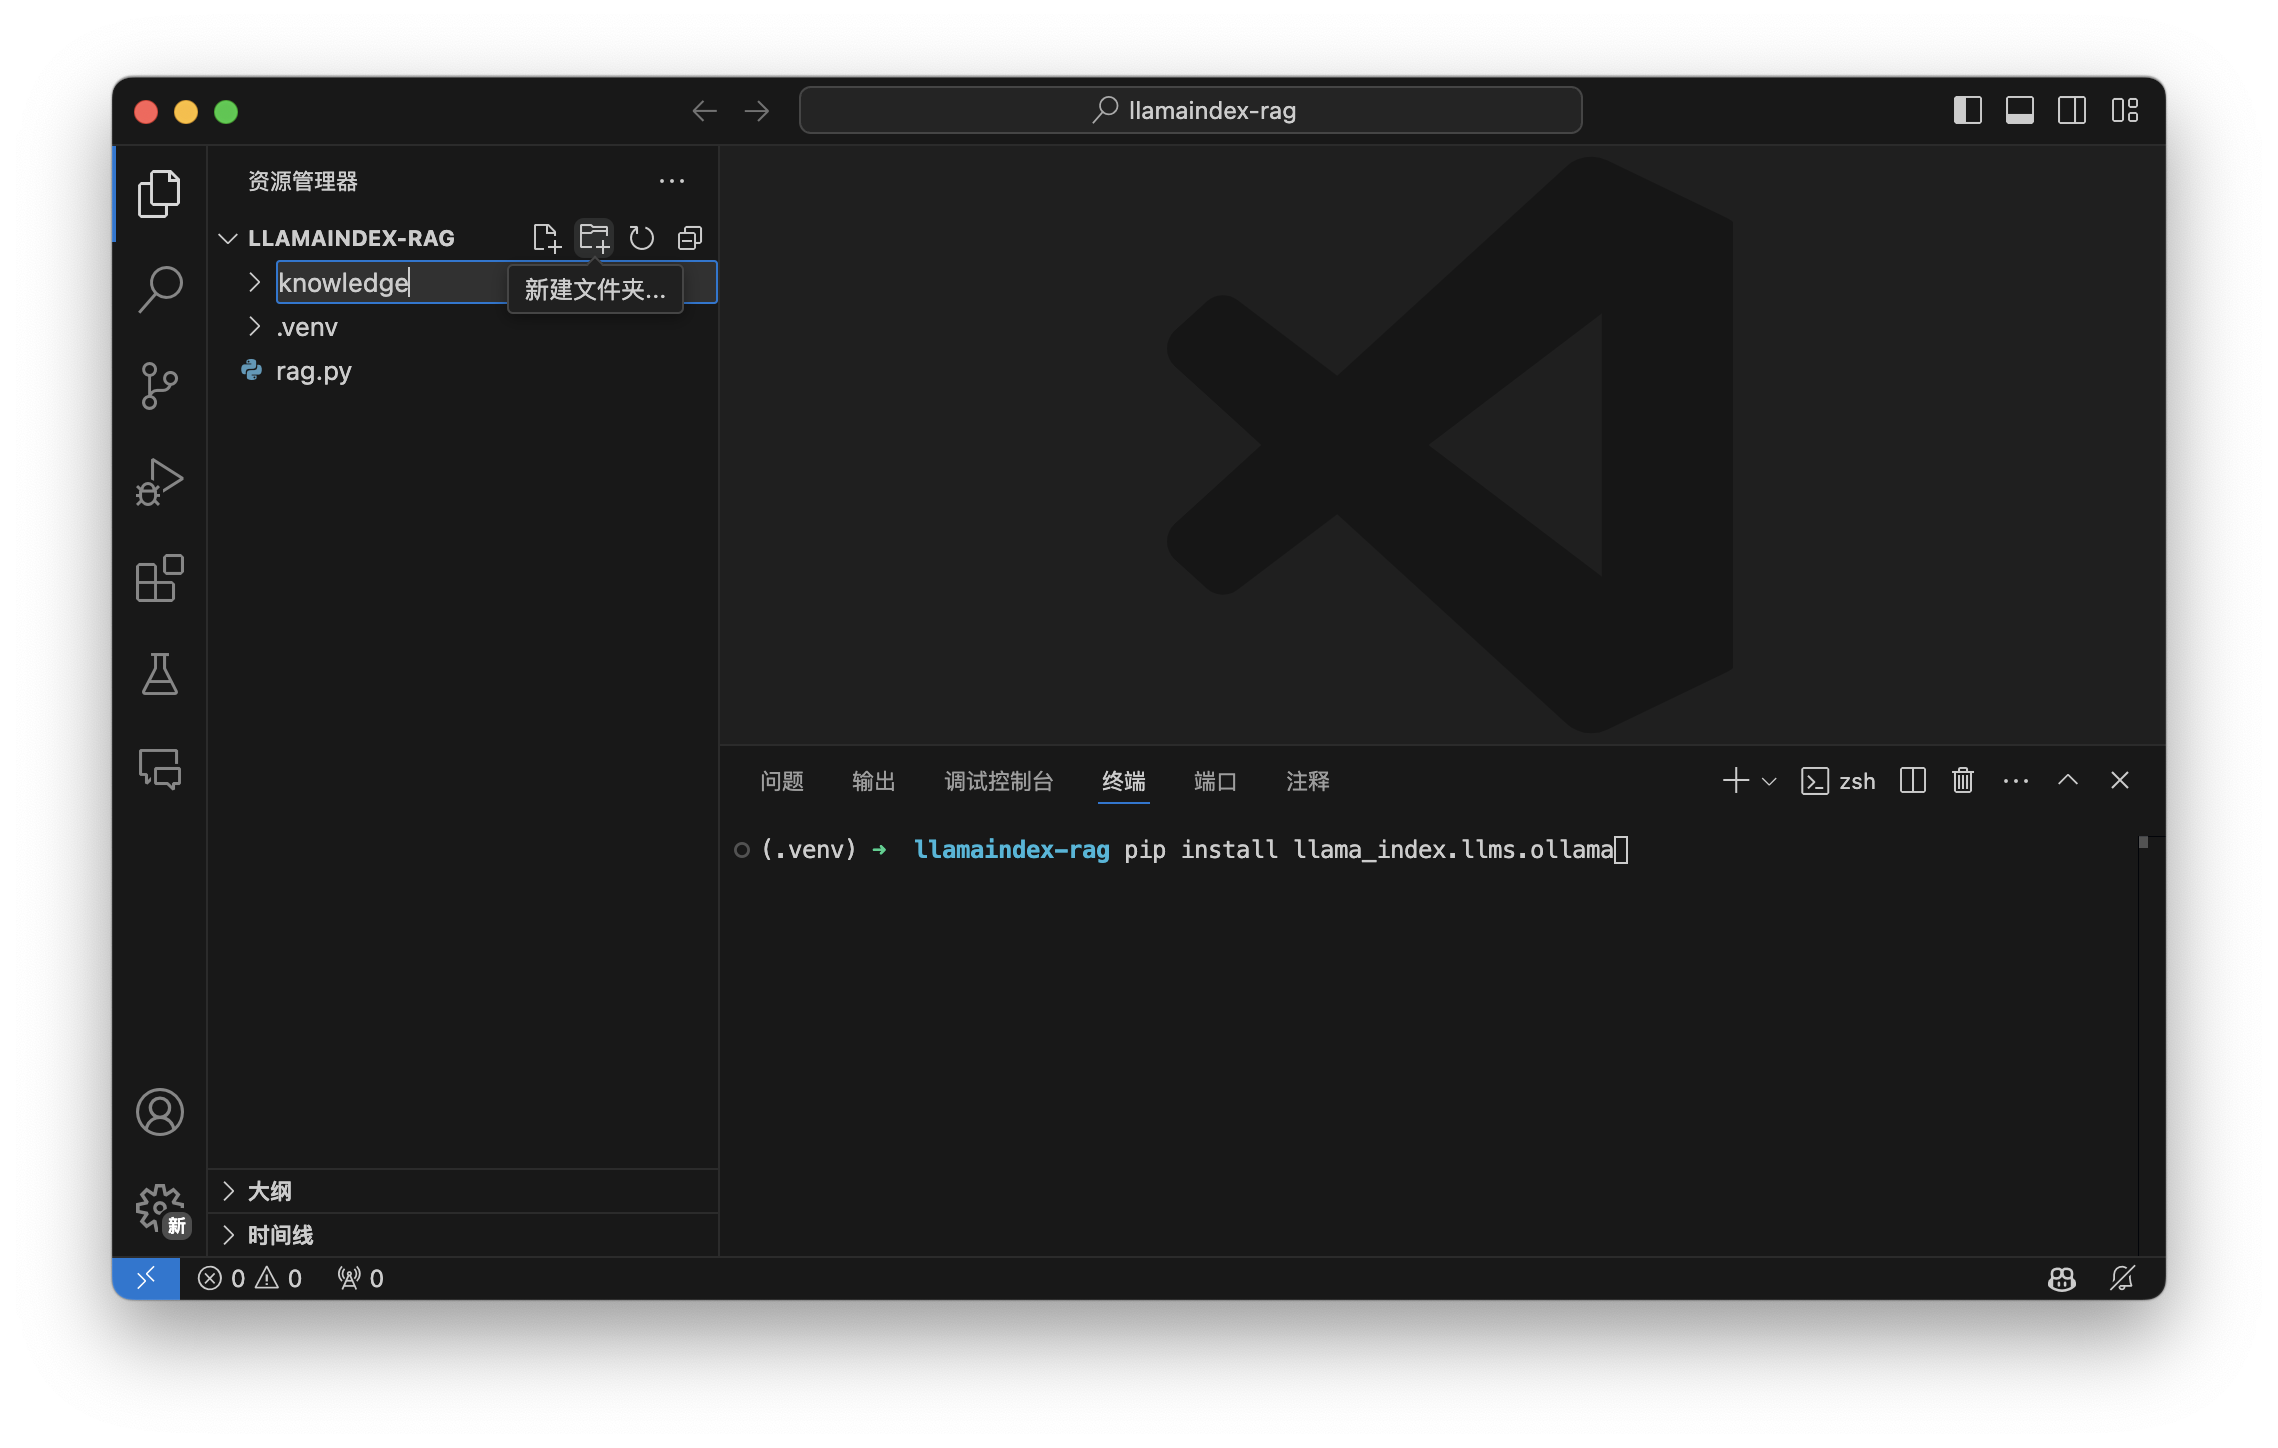Image resolution: width=2278 pixels, height=1448 pixels.
Task: Open the Source Control view
Action: tap(160, 386)
